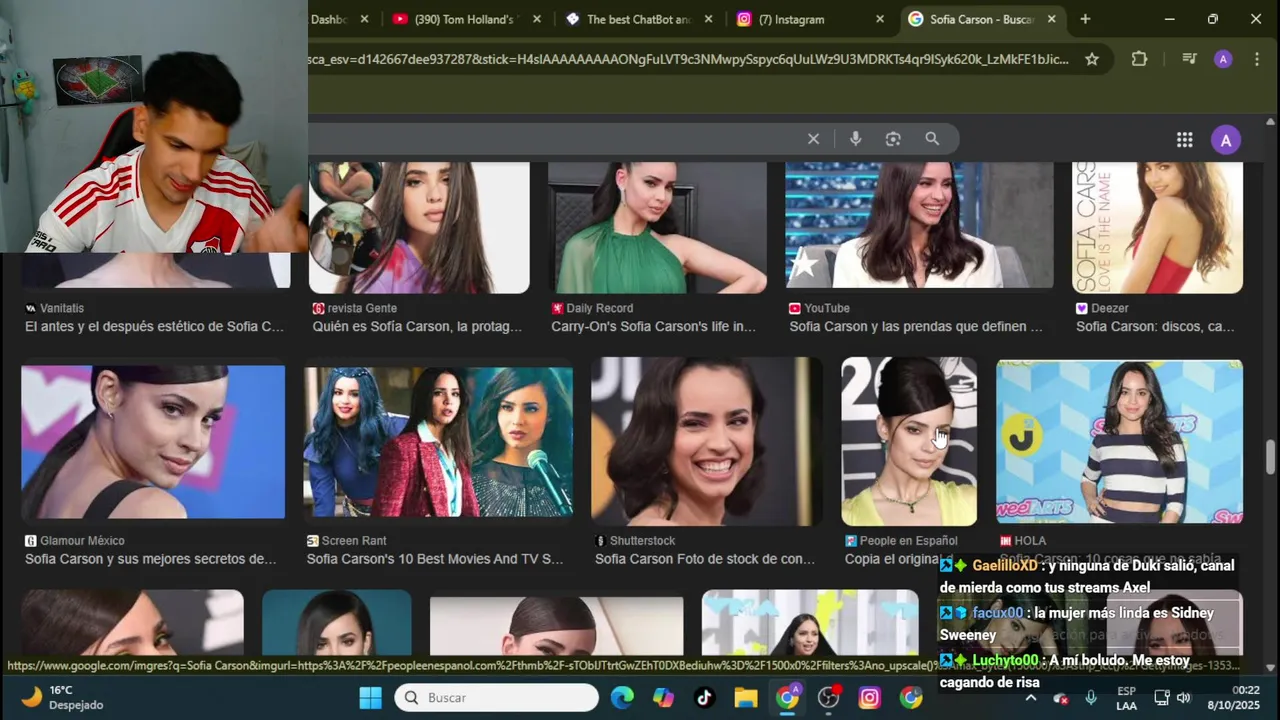The image size is (1280, 720).
Task: Open the Shutterstock smiling photo thumbnail
Action: pyautogui.click(x=707, y=441)
